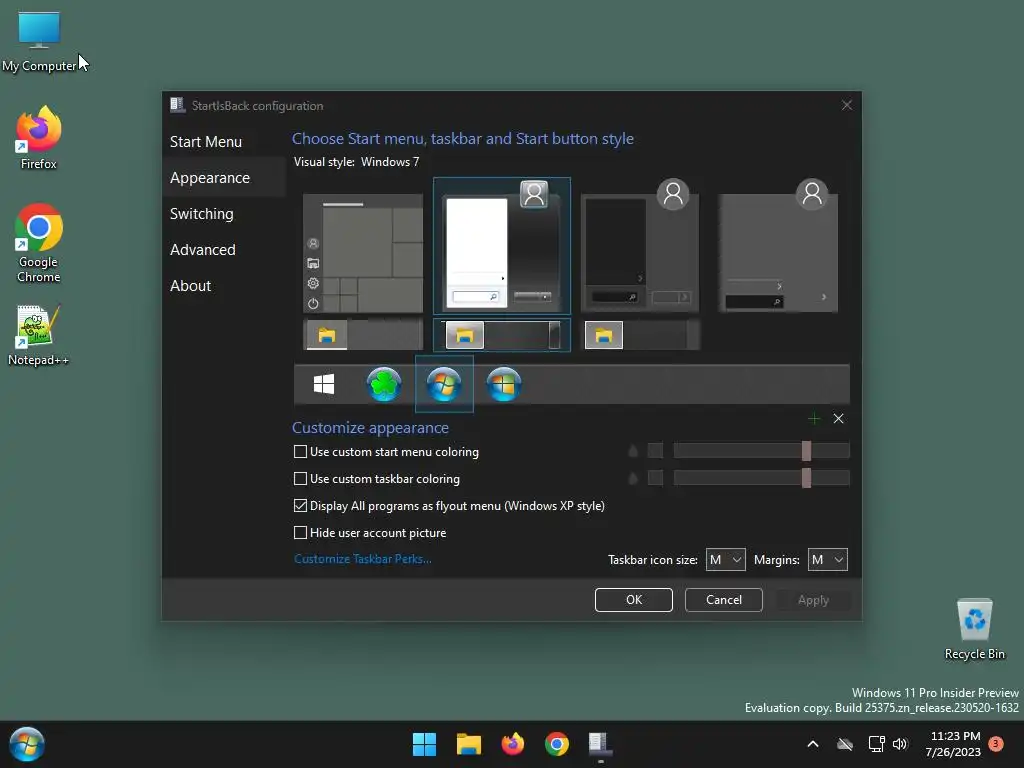
Task: Click the Apply button
Action: tap(813, 600)
